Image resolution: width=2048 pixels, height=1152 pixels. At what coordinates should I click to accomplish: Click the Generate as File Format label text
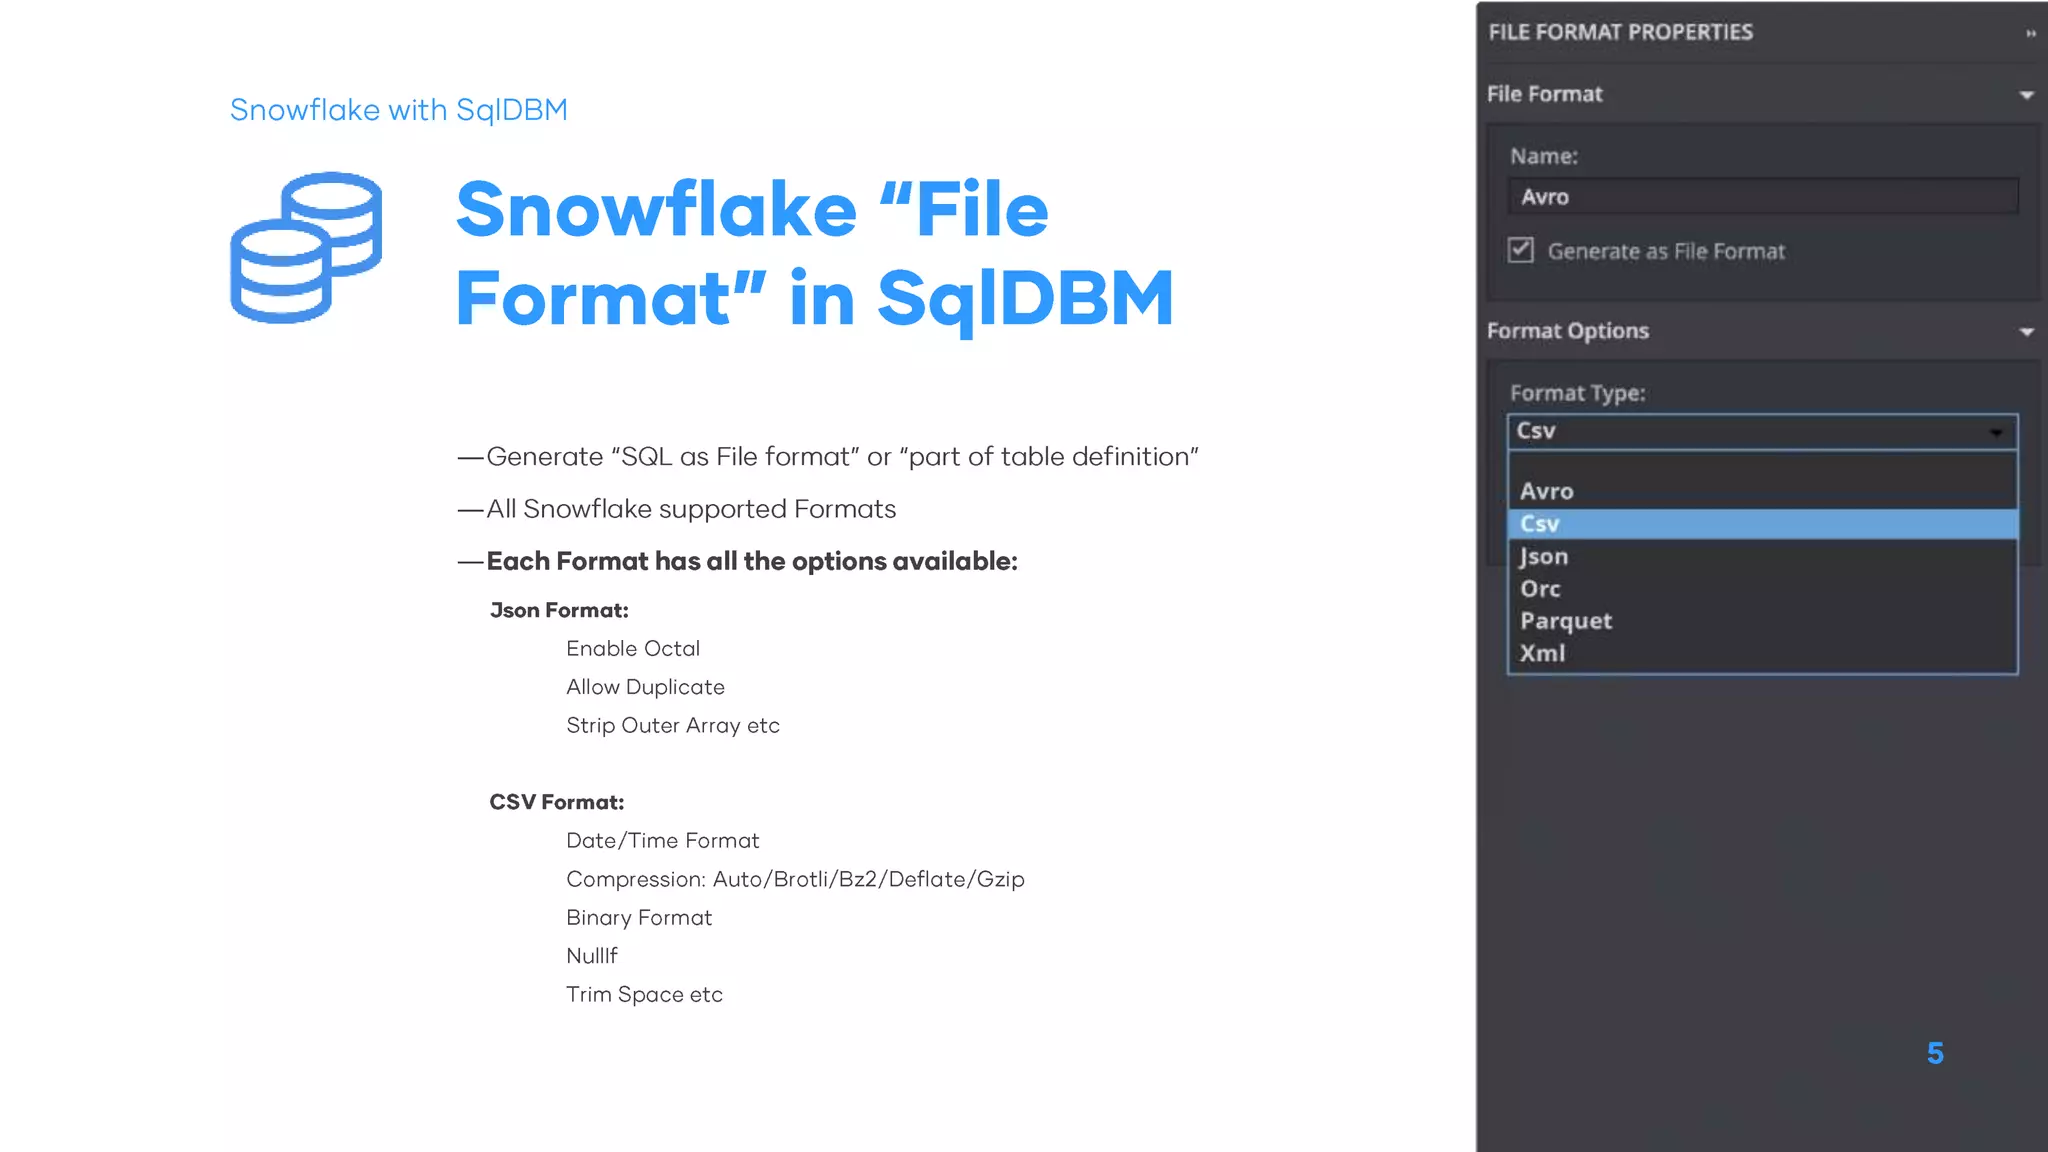pos(1665,251)
